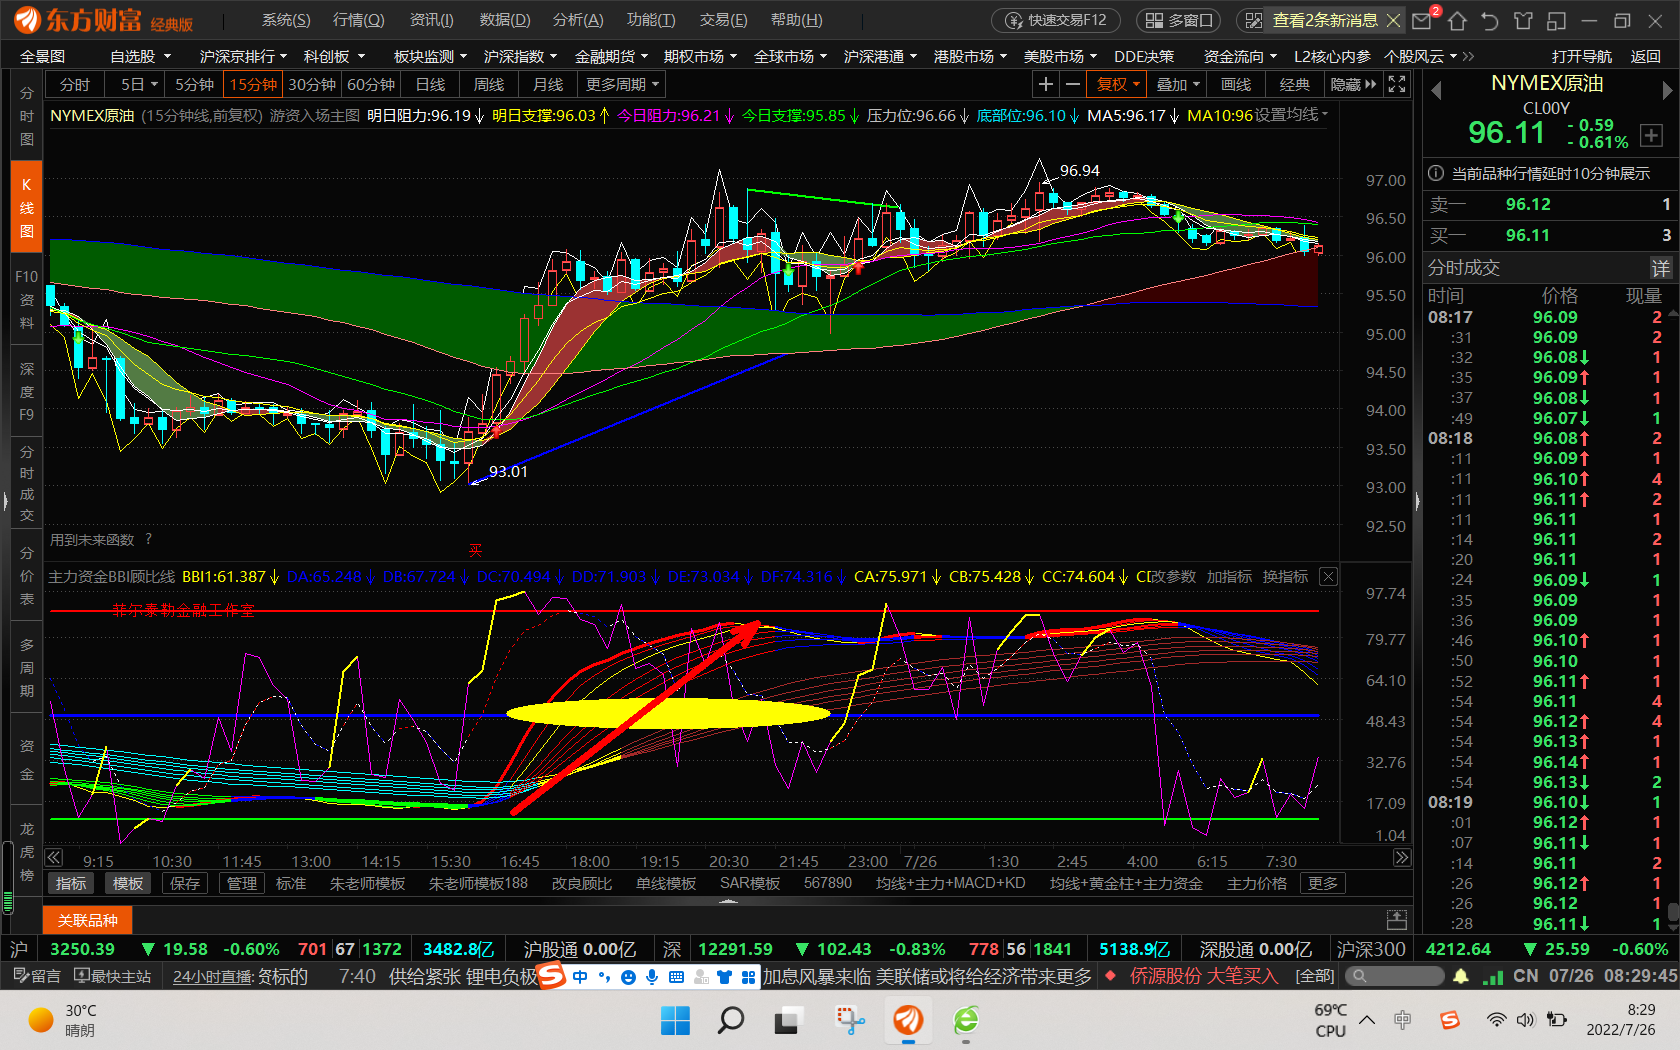This screenshot has height=1050, width=1680.
Task: Open the weather widget in taskbar
Action: pos(62,1020)
